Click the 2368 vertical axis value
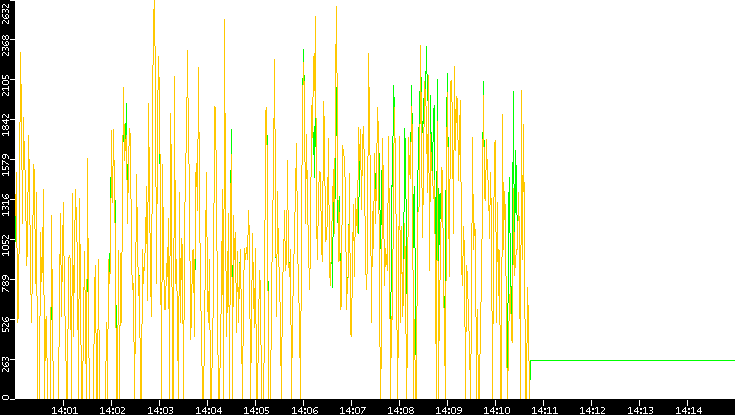This screenshot has width=735, height=415. click(6, 45)
